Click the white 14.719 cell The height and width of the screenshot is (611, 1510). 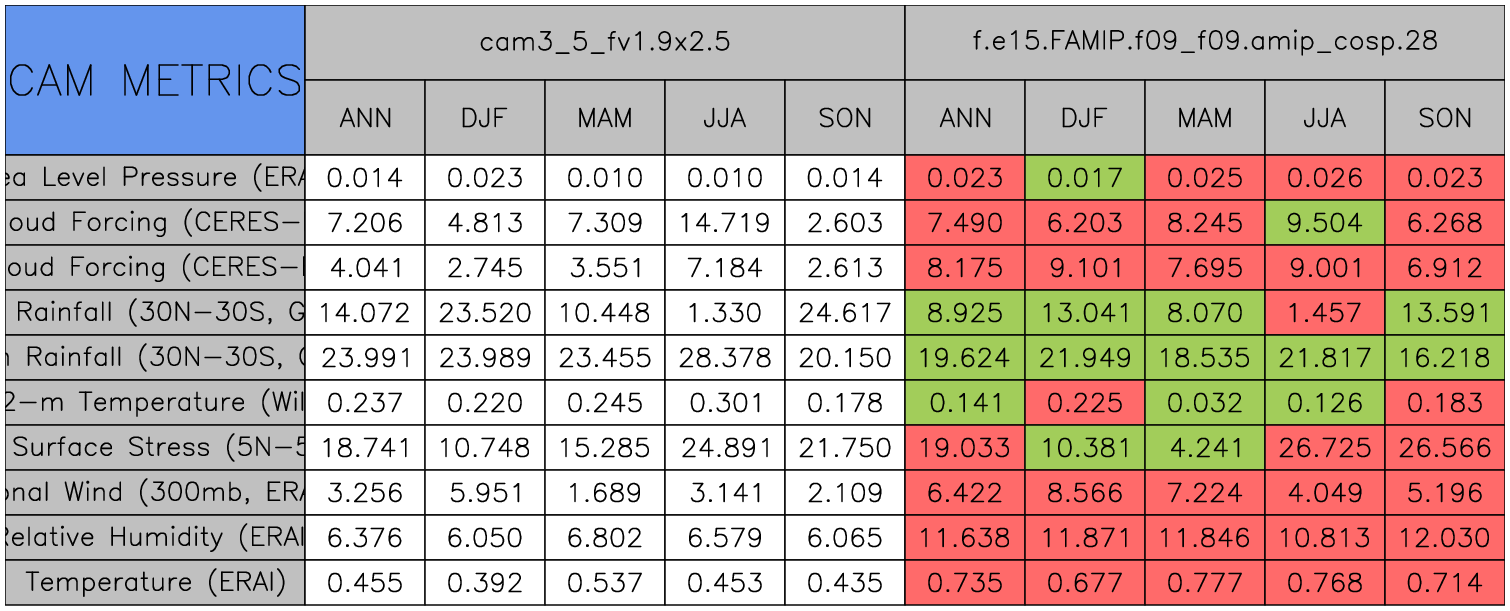(x=724, y=223)
